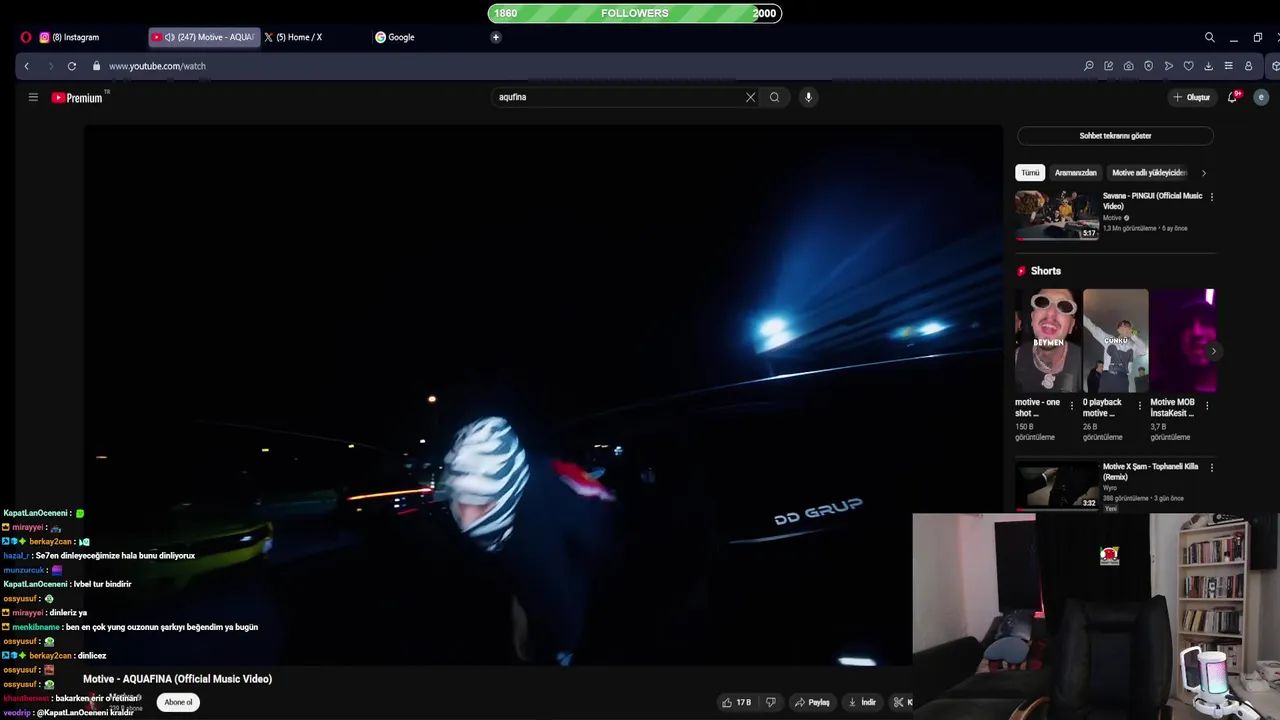Open the Motive MOB İnstaKesit short thumbnail
Screen dimensions: 1280x720
tap(1183, 340)
